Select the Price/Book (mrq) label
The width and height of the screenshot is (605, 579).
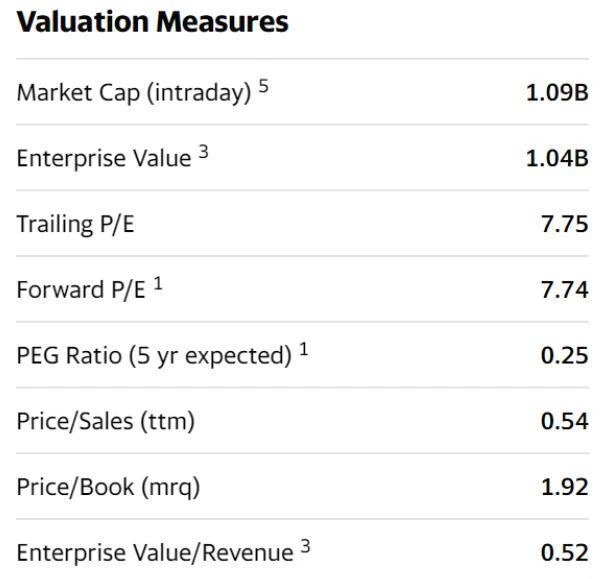click(108, 487)
